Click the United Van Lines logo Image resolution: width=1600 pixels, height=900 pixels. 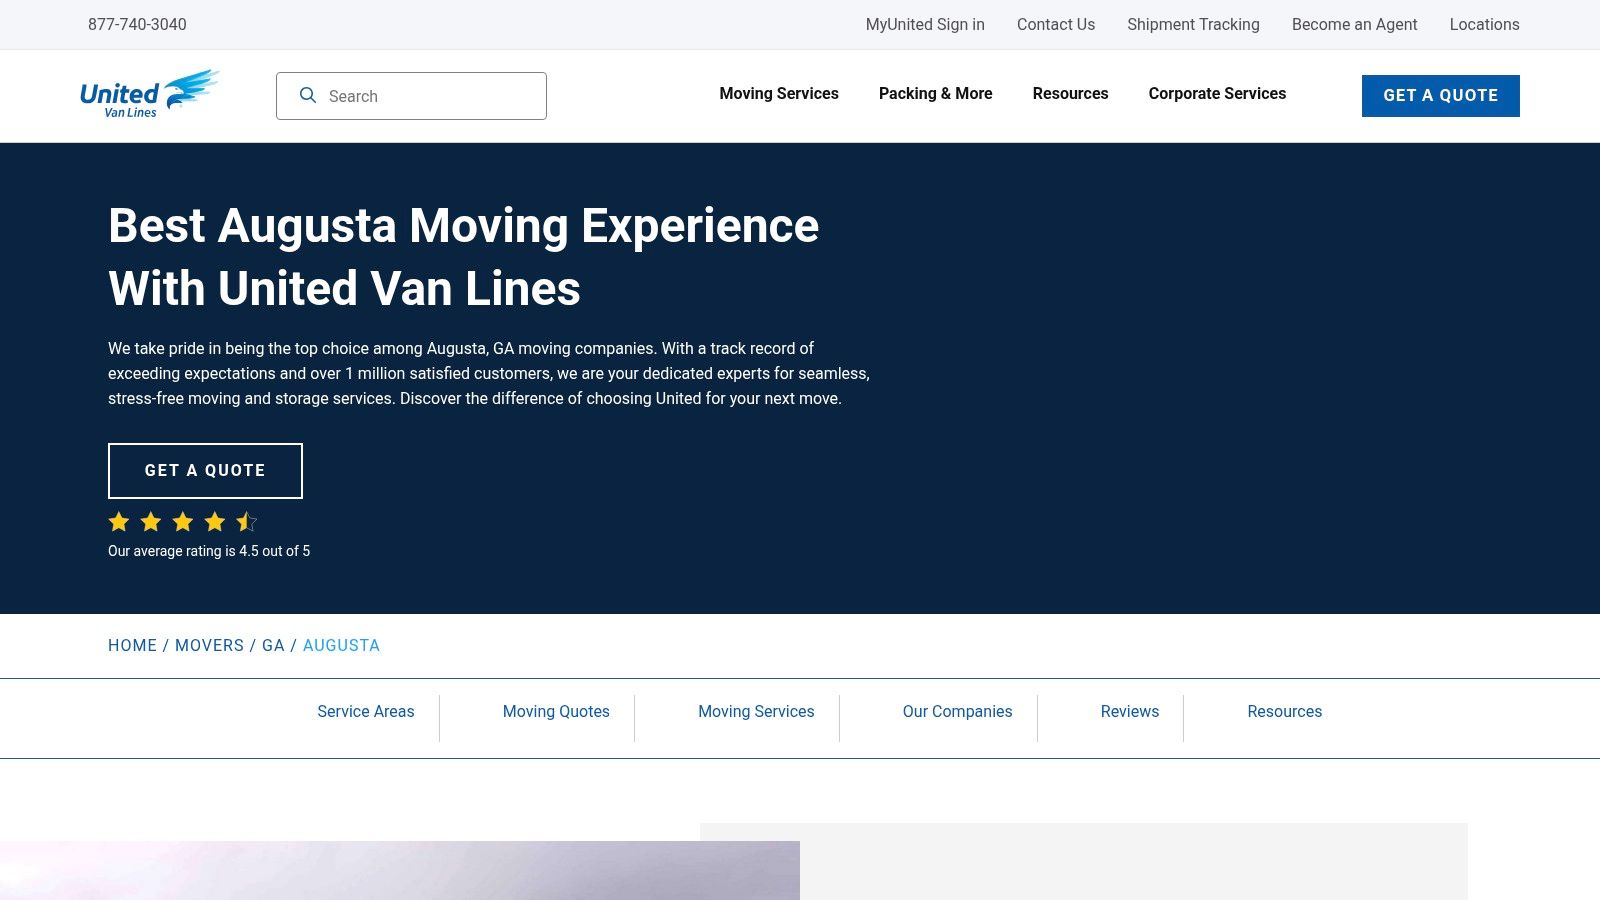point(149,95)
